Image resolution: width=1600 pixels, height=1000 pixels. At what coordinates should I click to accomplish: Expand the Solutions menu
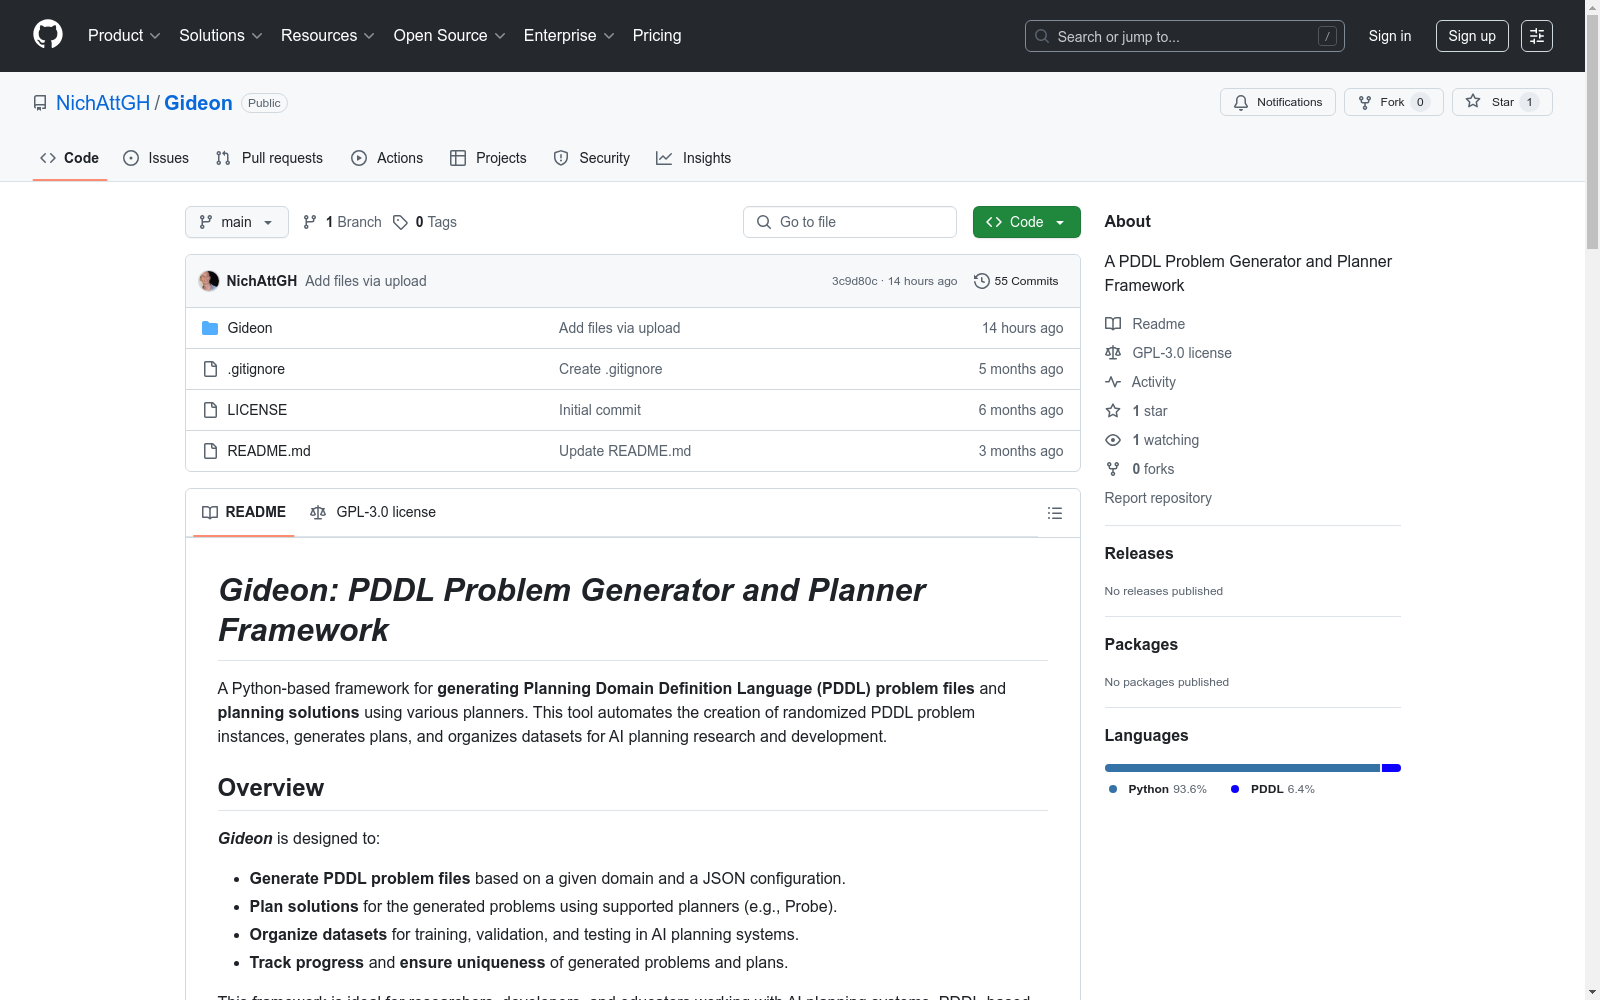tap(220, 35)
